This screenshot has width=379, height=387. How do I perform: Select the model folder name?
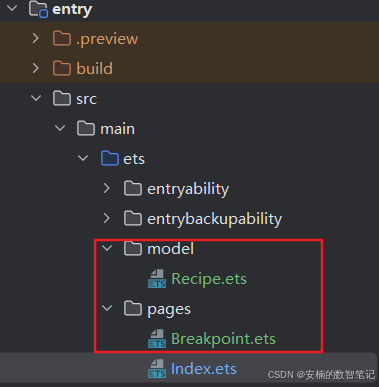click(x=171, y=249)
